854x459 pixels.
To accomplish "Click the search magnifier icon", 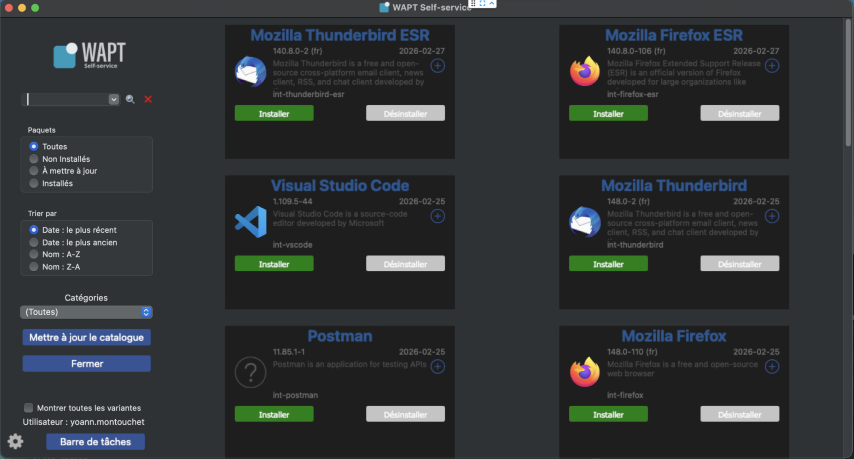I will 130,100.
